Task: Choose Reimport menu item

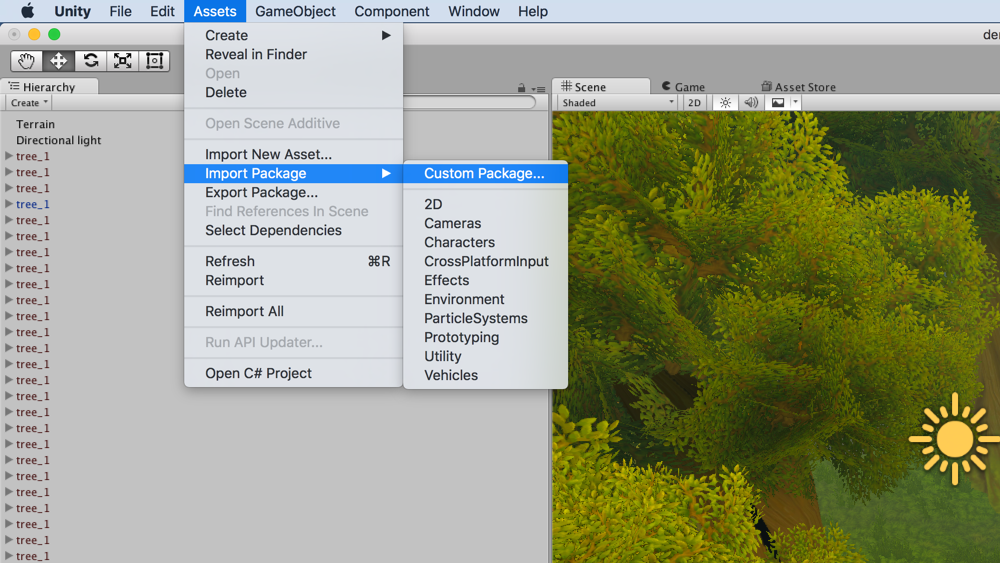Action: pyautogui.click(x=293, y=281)
